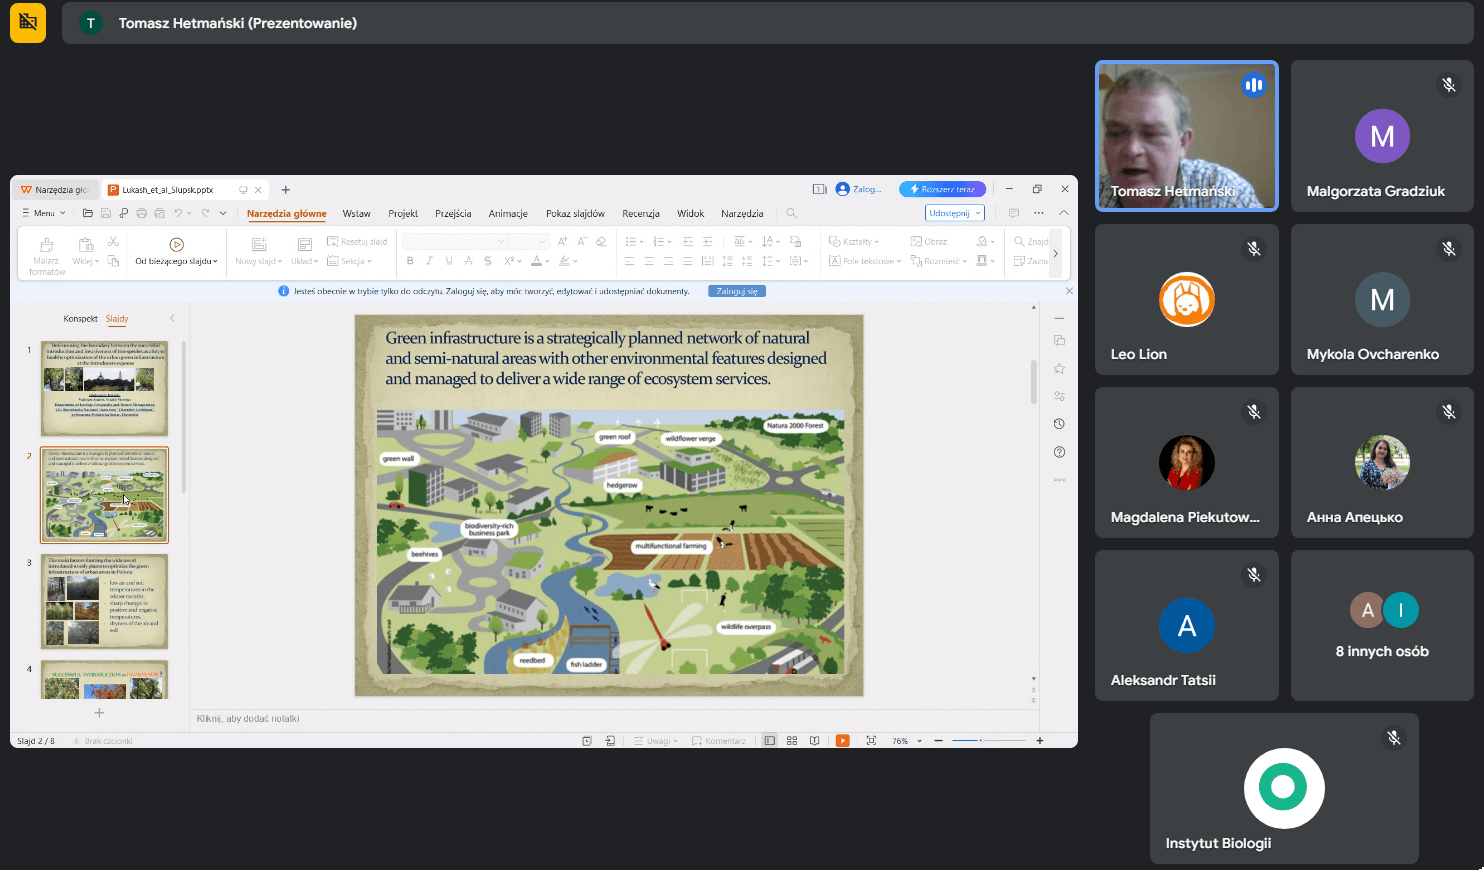Viewport: 1484px width, 870px height.
Task: Click the decrease indent icon
Action: pyautogui.click(x=688, y=241)
